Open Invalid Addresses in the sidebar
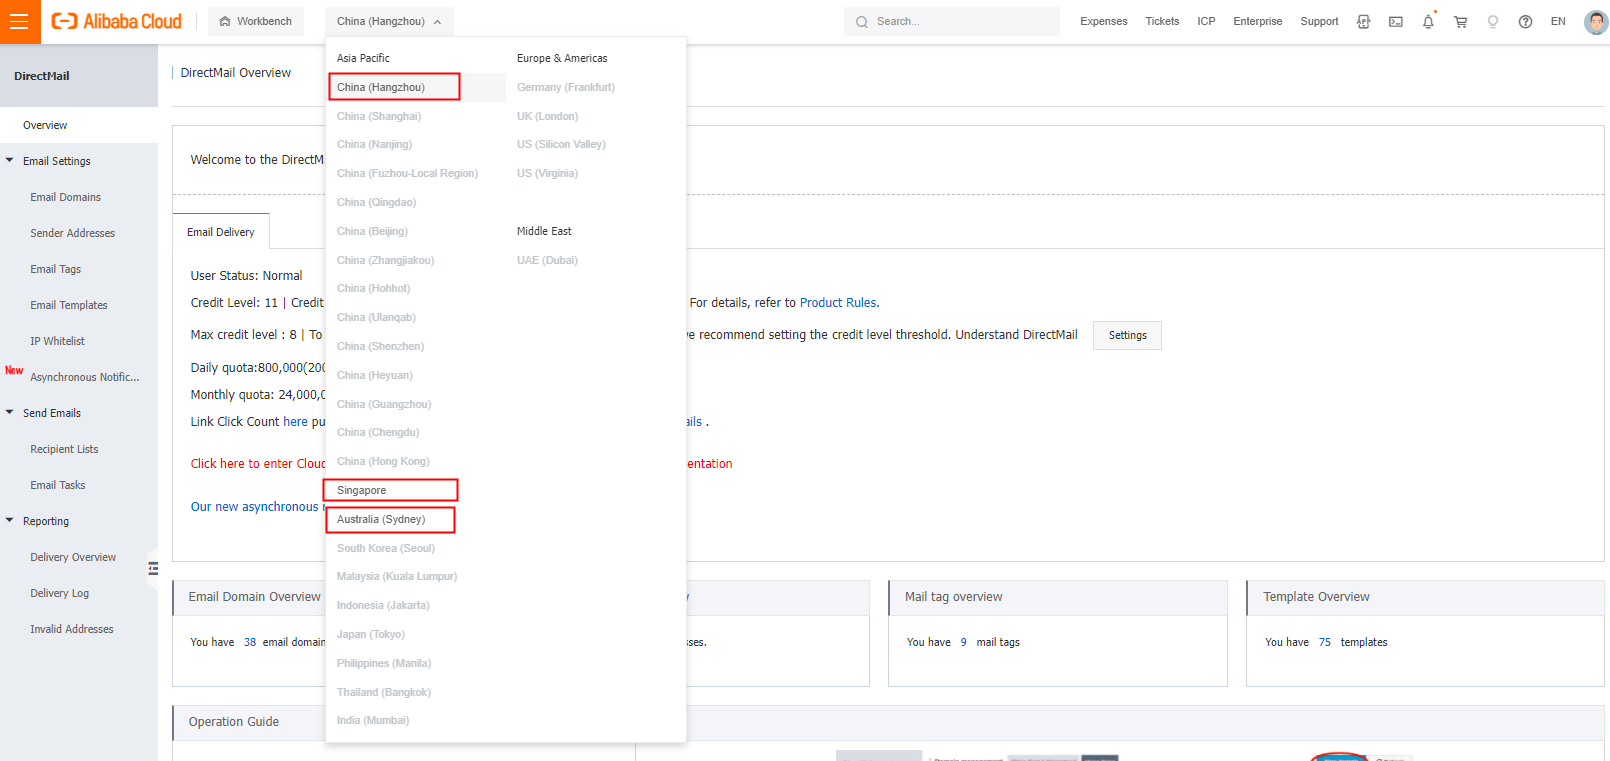 click(x=71, y=629)
